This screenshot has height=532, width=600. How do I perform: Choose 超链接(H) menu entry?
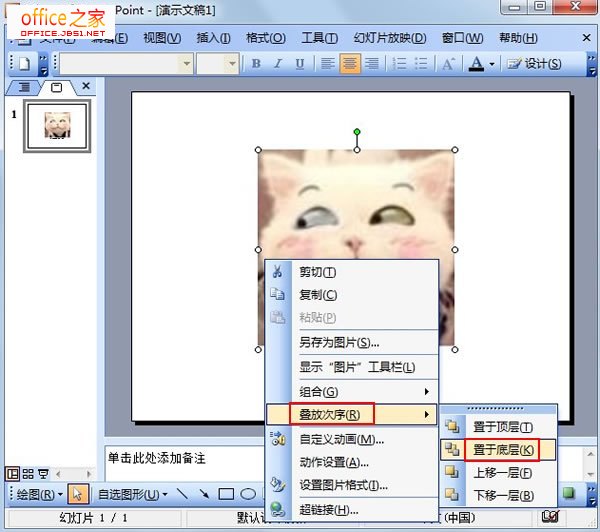352,509
